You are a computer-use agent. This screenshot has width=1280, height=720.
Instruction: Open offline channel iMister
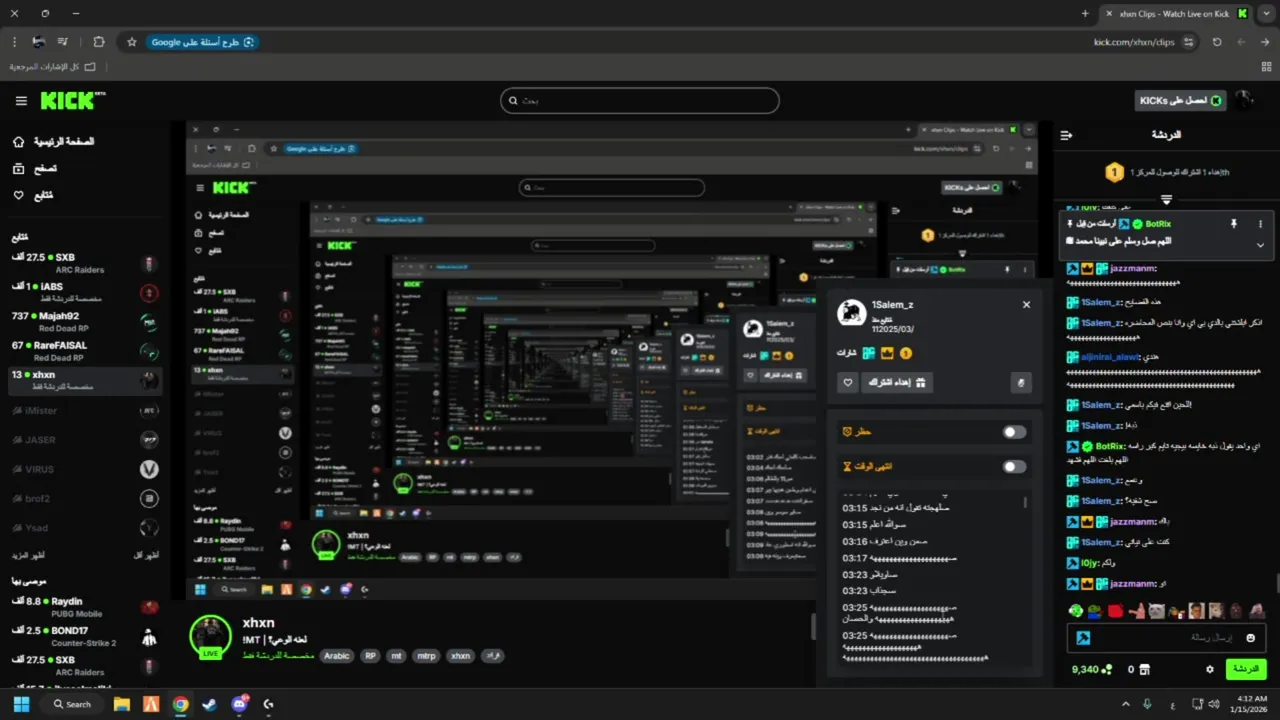coord(84,410)
